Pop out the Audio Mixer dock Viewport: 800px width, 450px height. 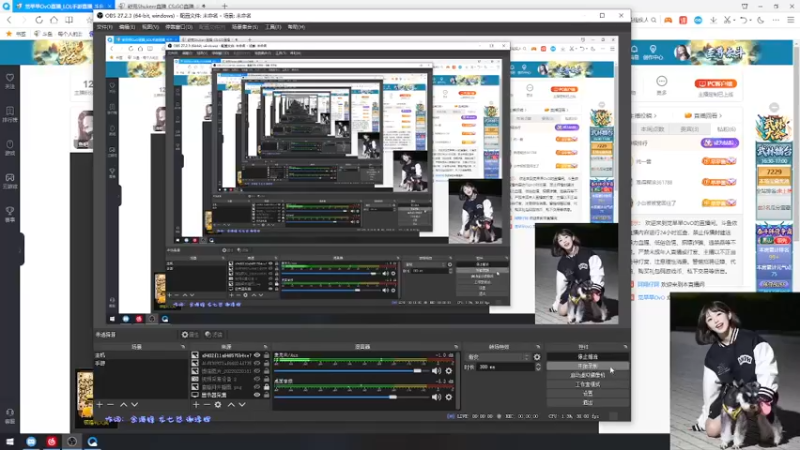point(456,347)
